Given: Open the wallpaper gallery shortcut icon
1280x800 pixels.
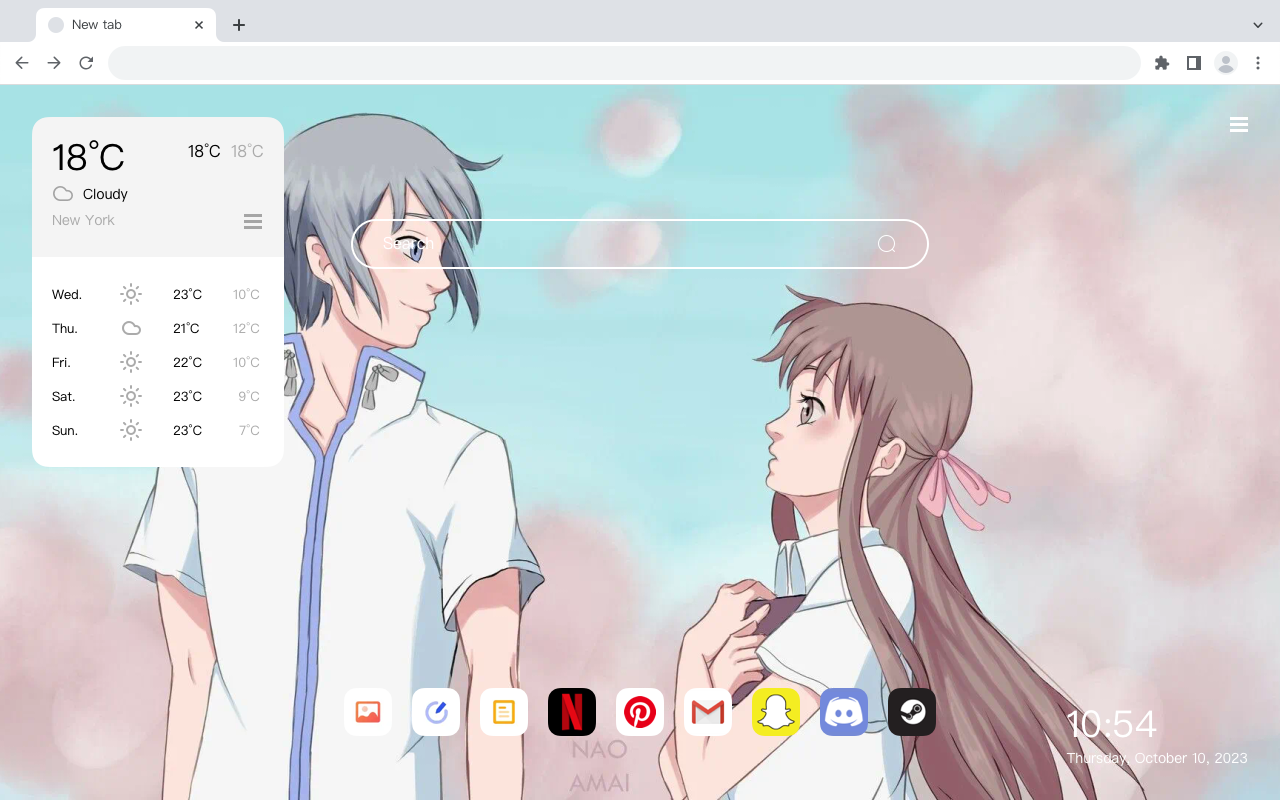Looking at the screenshot, I should point(368,712).
